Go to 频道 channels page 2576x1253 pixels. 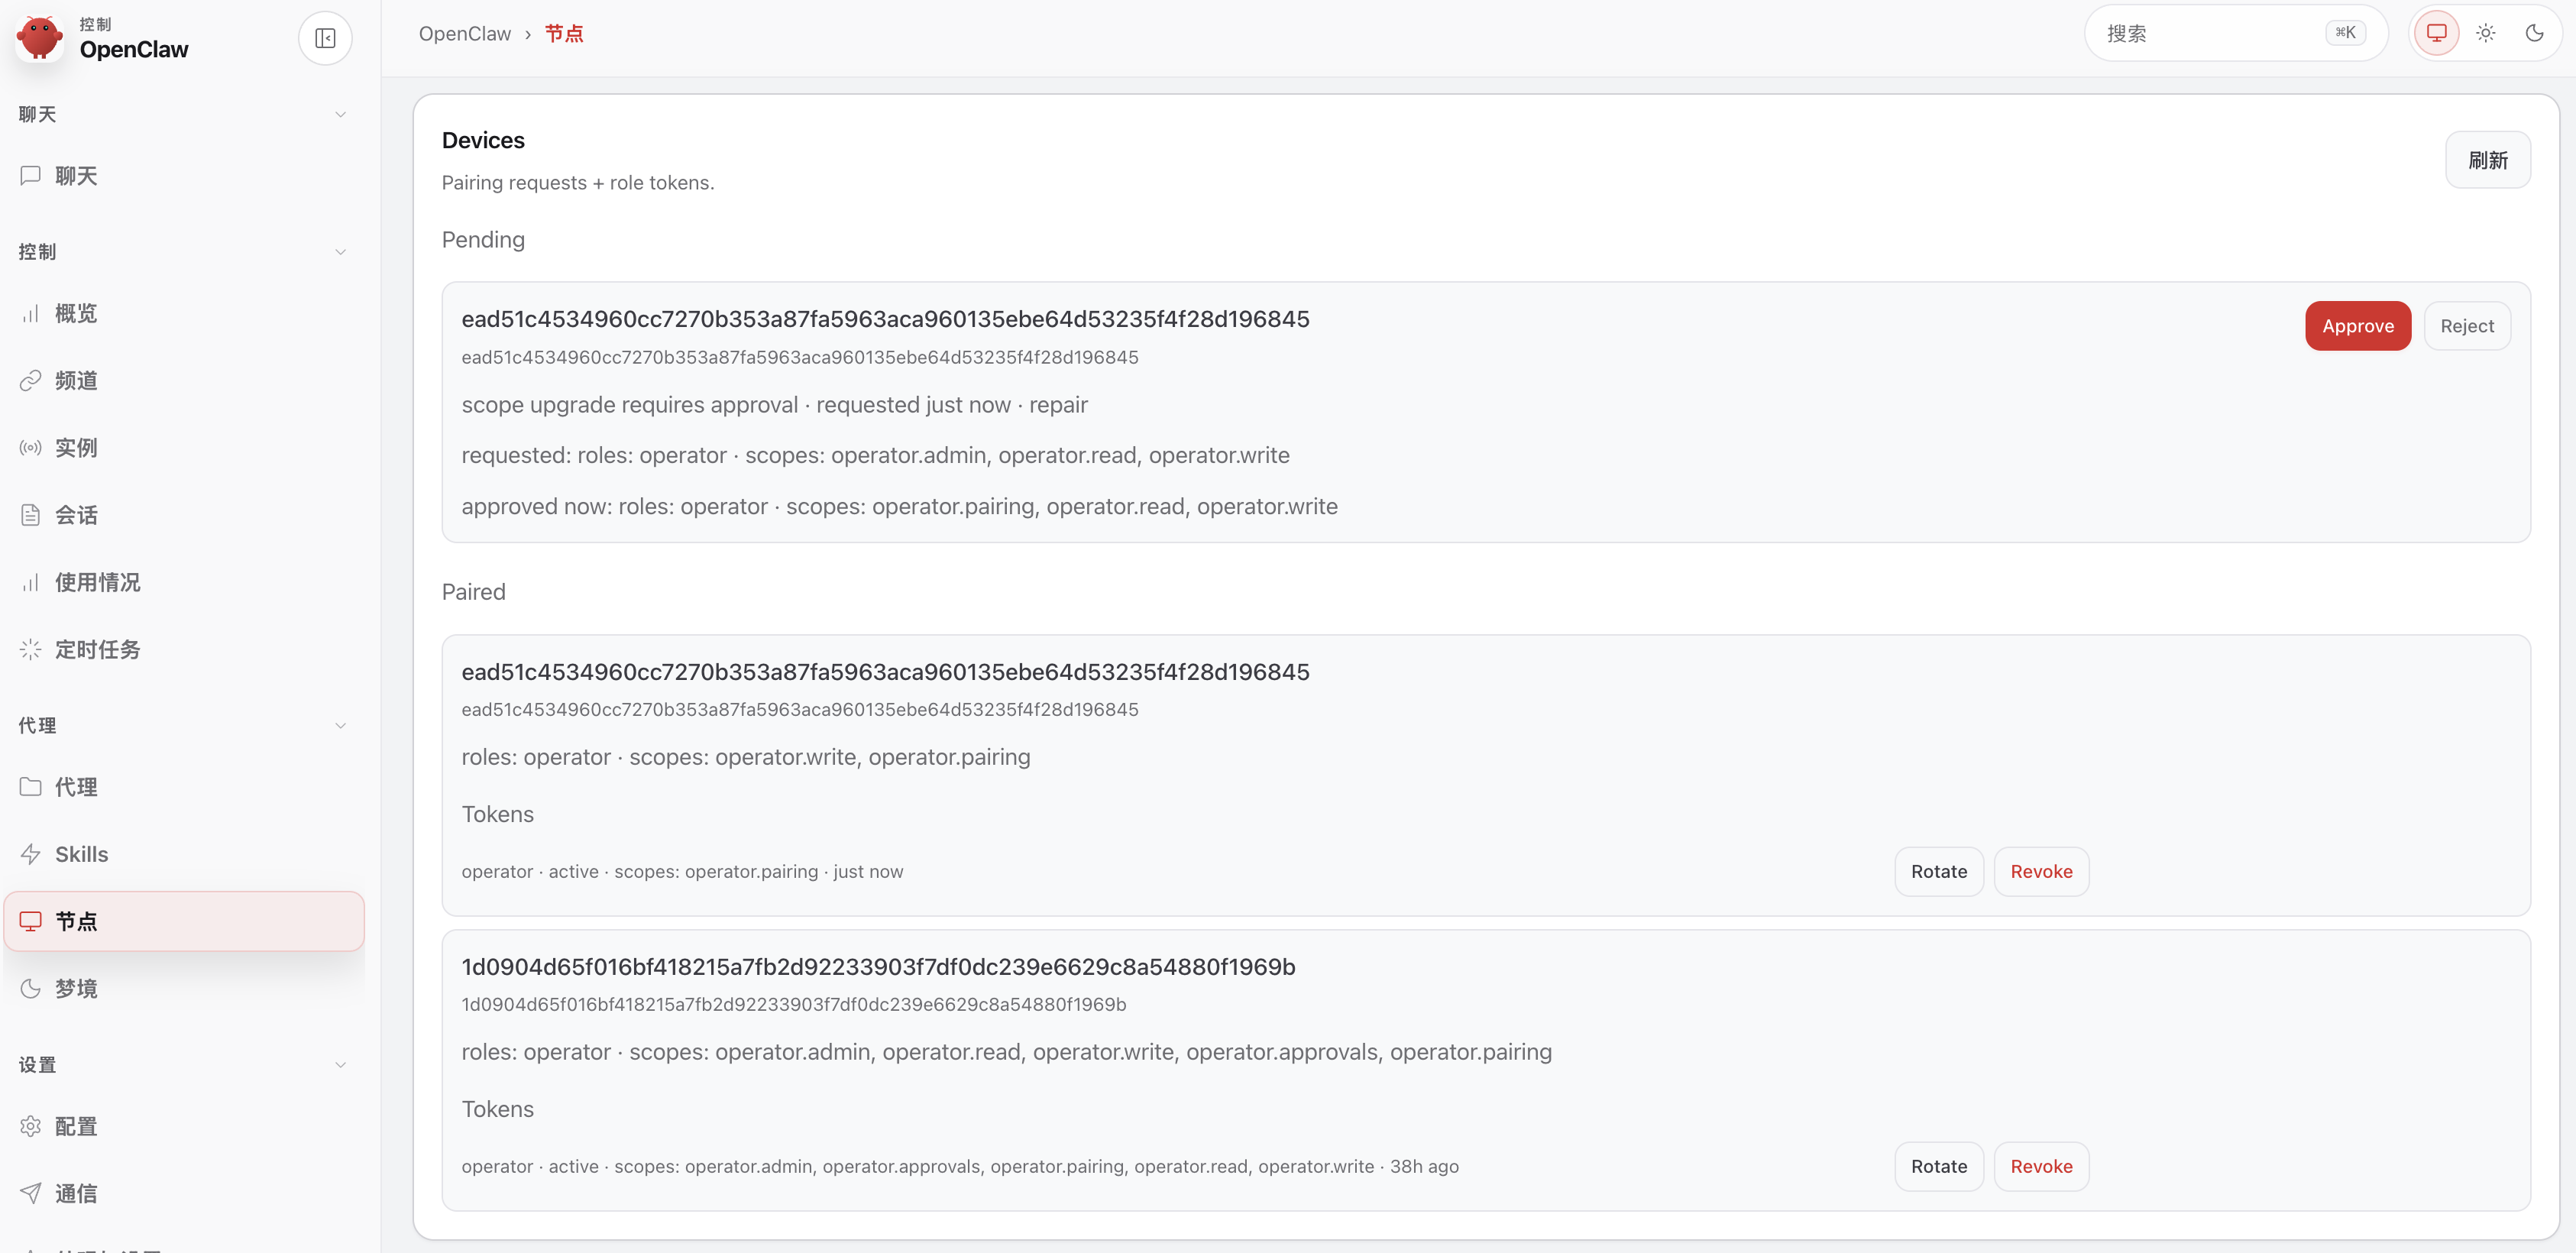[x=184, y=380]
